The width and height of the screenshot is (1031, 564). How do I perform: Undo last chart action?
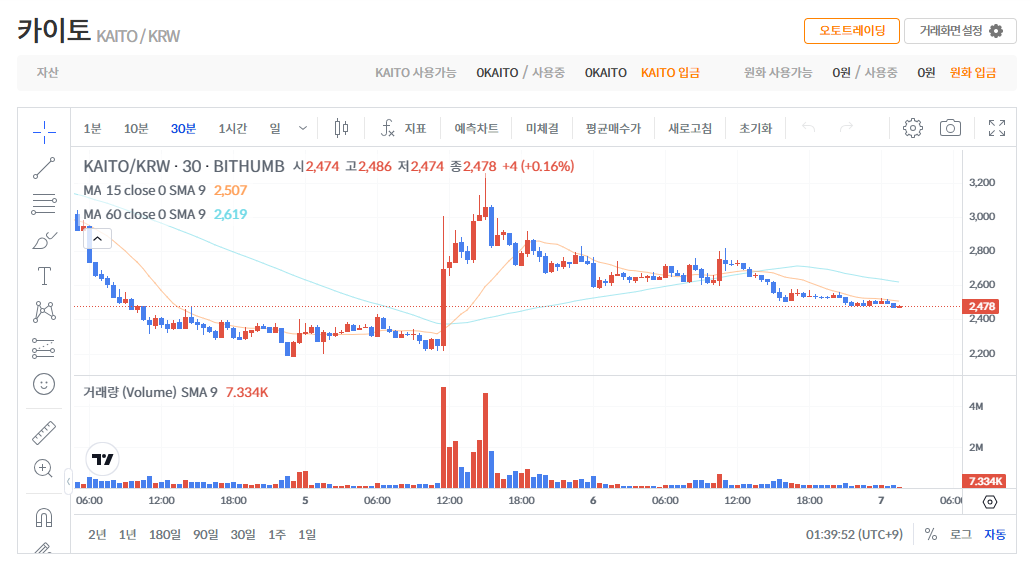809,128
